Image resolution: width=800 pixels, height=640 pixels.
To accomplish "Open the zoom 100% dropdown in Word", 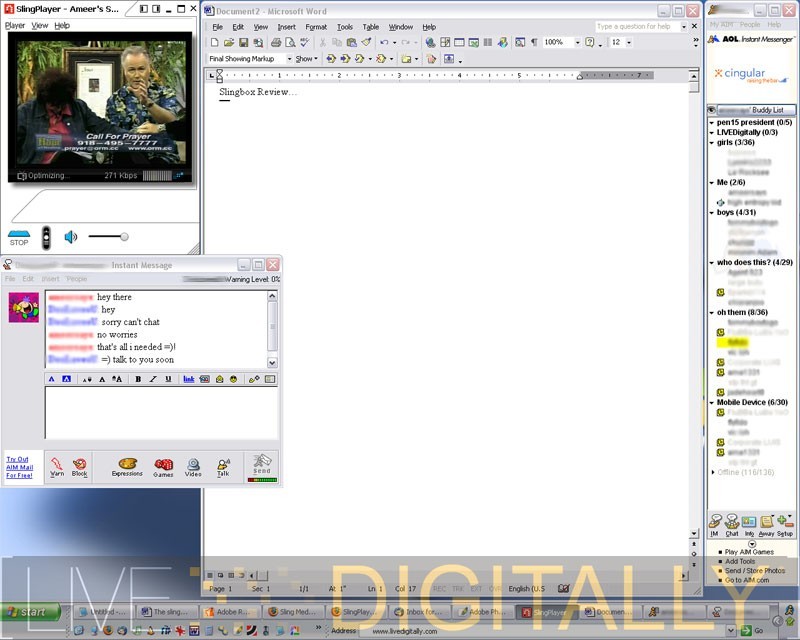I will click(575, 43).
